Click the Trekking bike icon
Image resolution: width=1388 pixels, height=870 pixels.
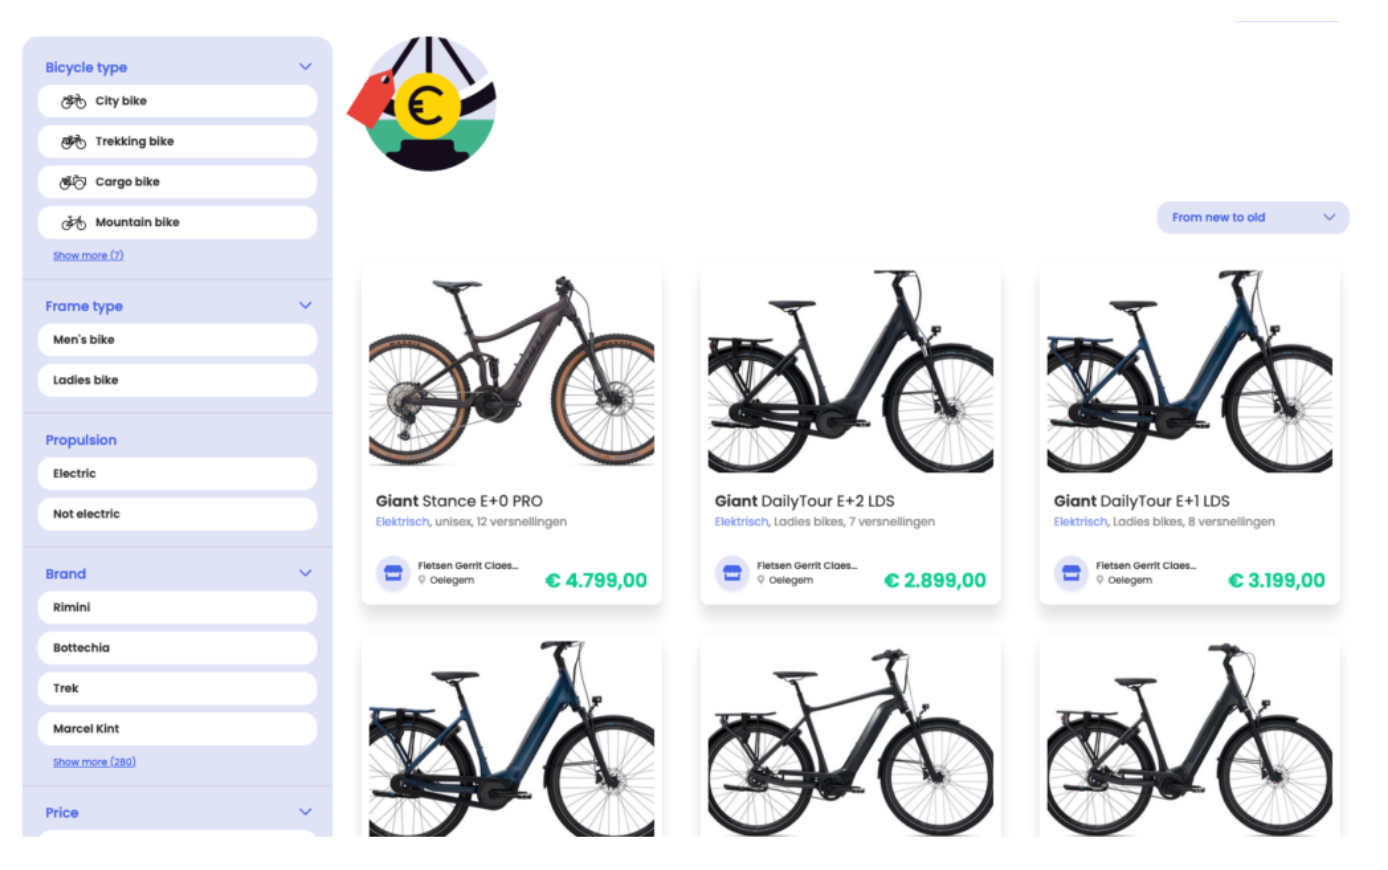(x=73, y=142)
